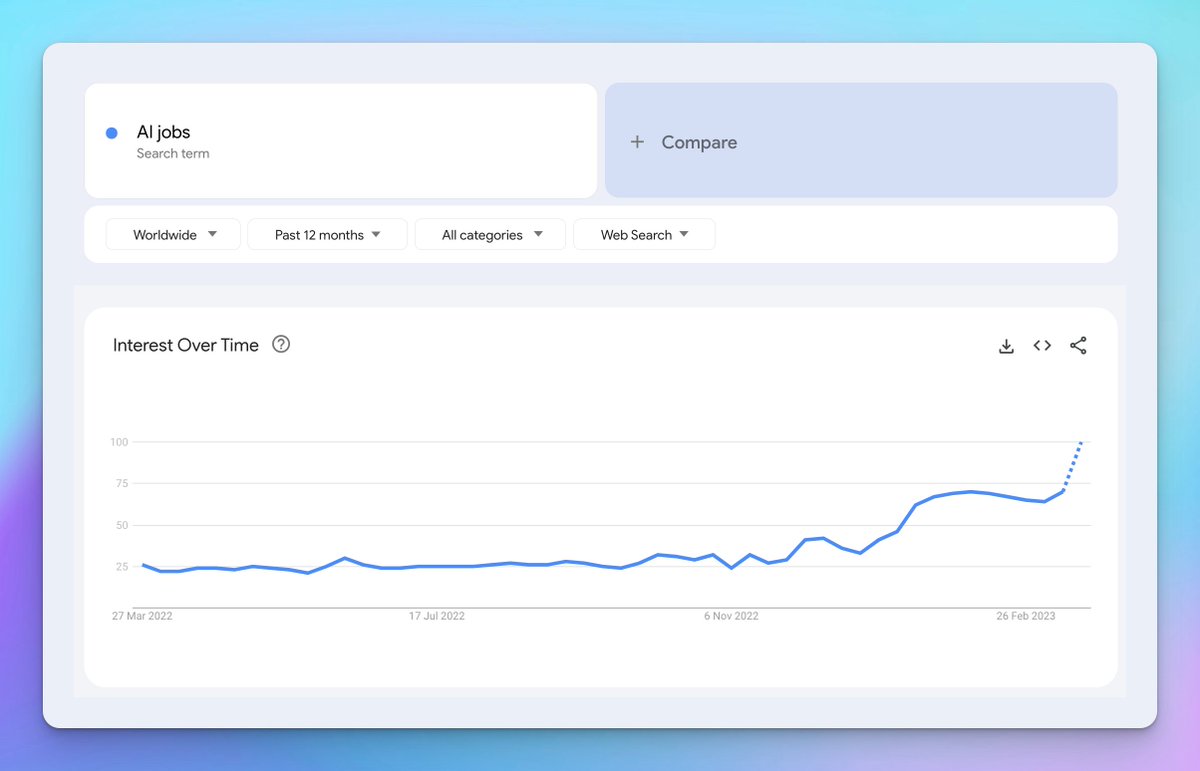
Task: Edit the AI jobs search term
Action: (341, 140)
